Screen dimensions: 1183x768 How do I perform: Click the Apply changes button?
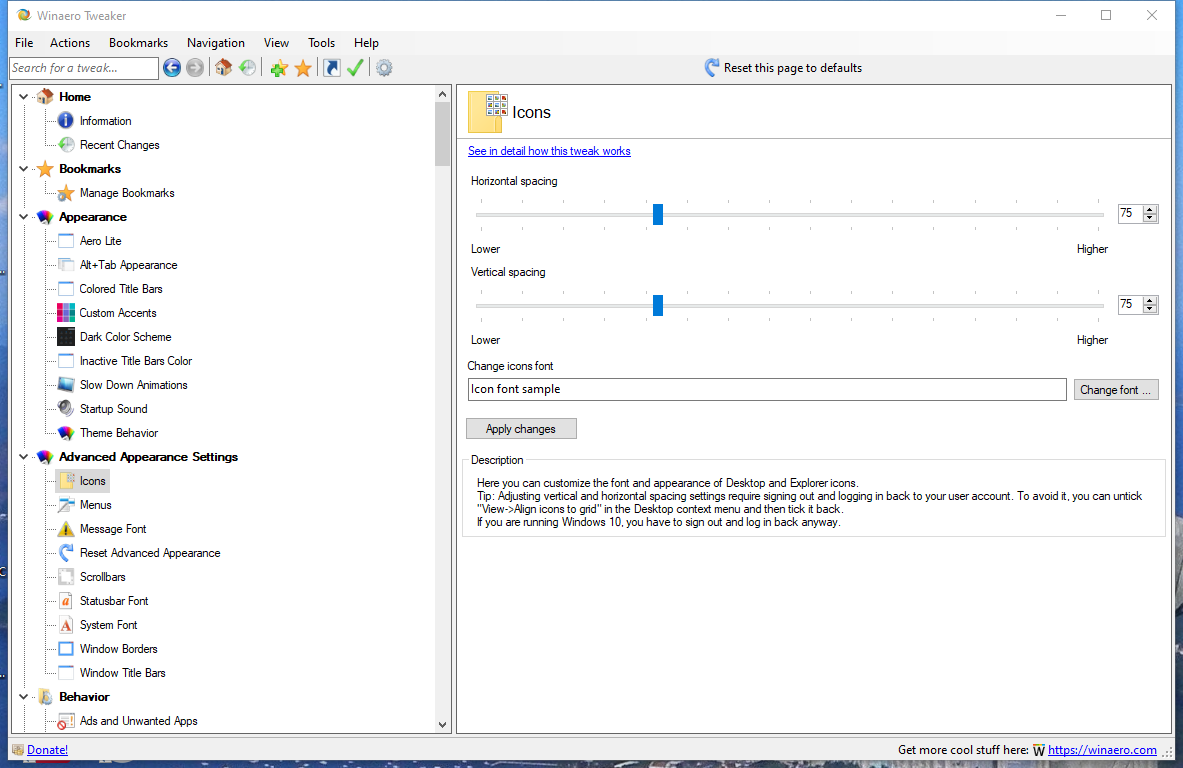point(521,429)
